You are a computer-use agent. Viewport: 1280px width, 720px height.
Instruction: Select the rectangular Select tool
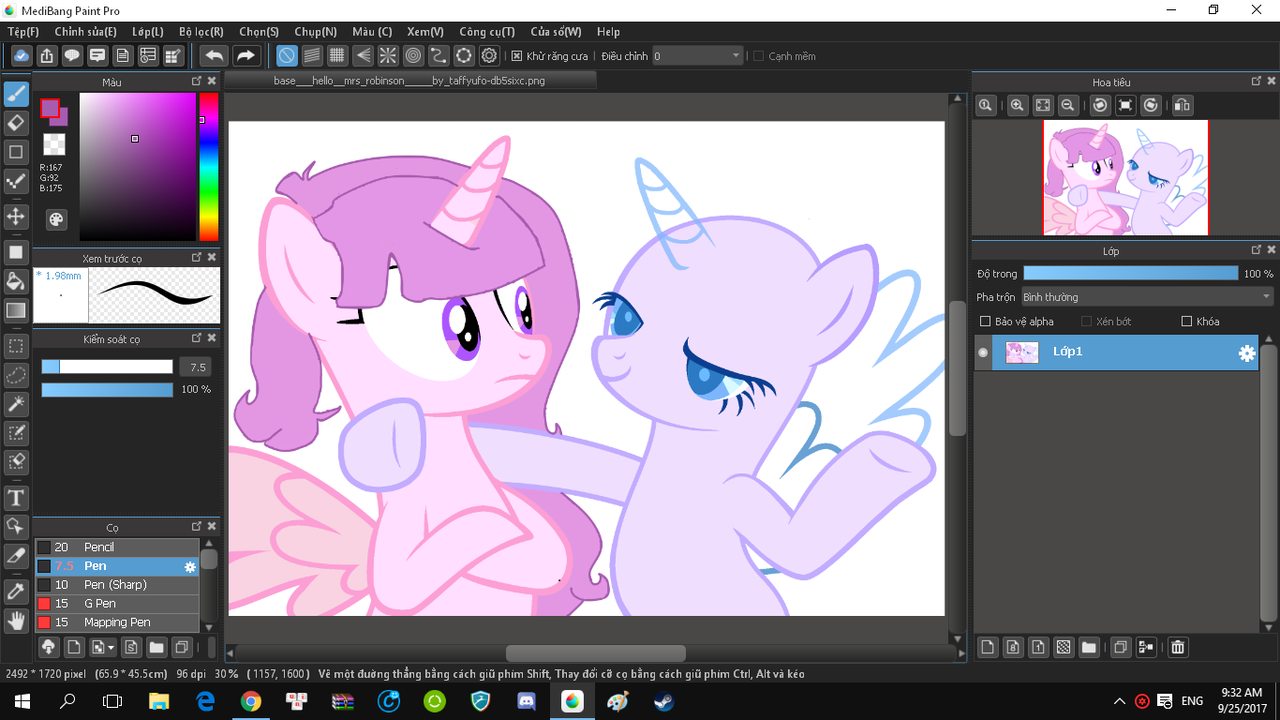click(x=16, y=346)
